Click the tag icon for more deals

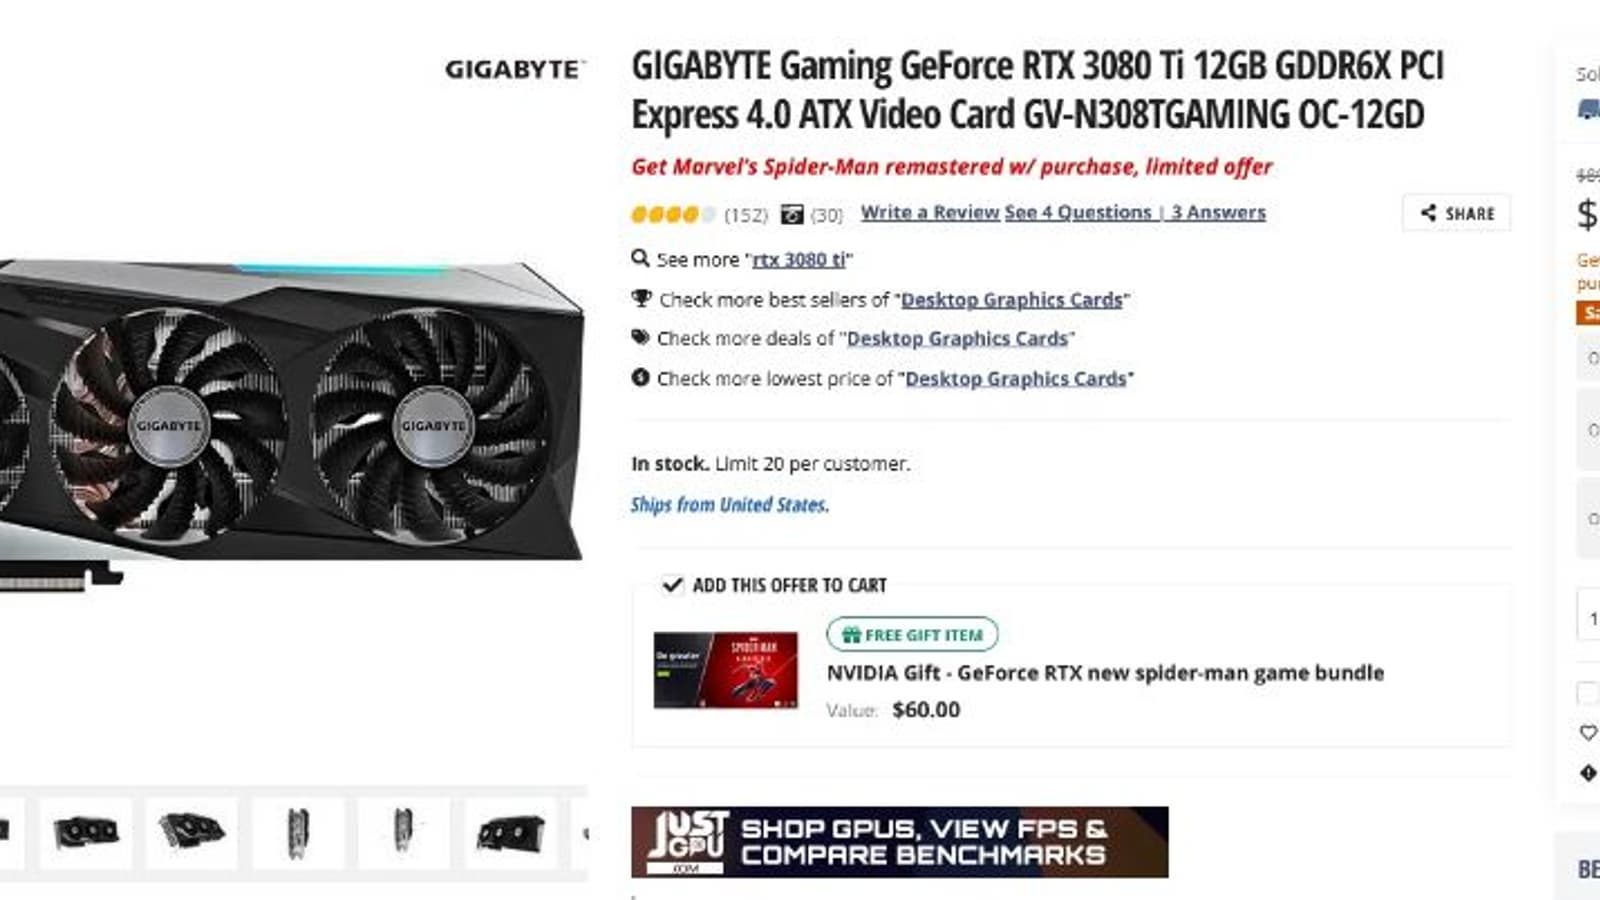pos(640,337)
